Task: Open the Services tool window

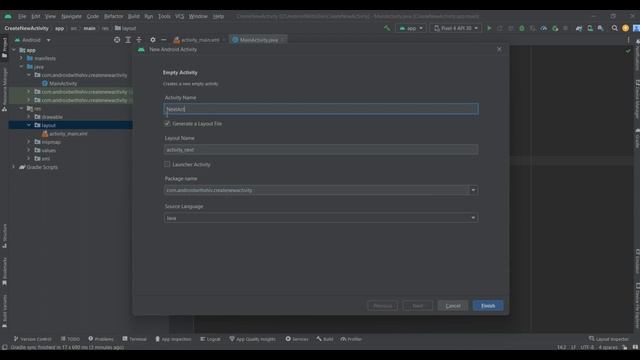Action: pos(297,339)
